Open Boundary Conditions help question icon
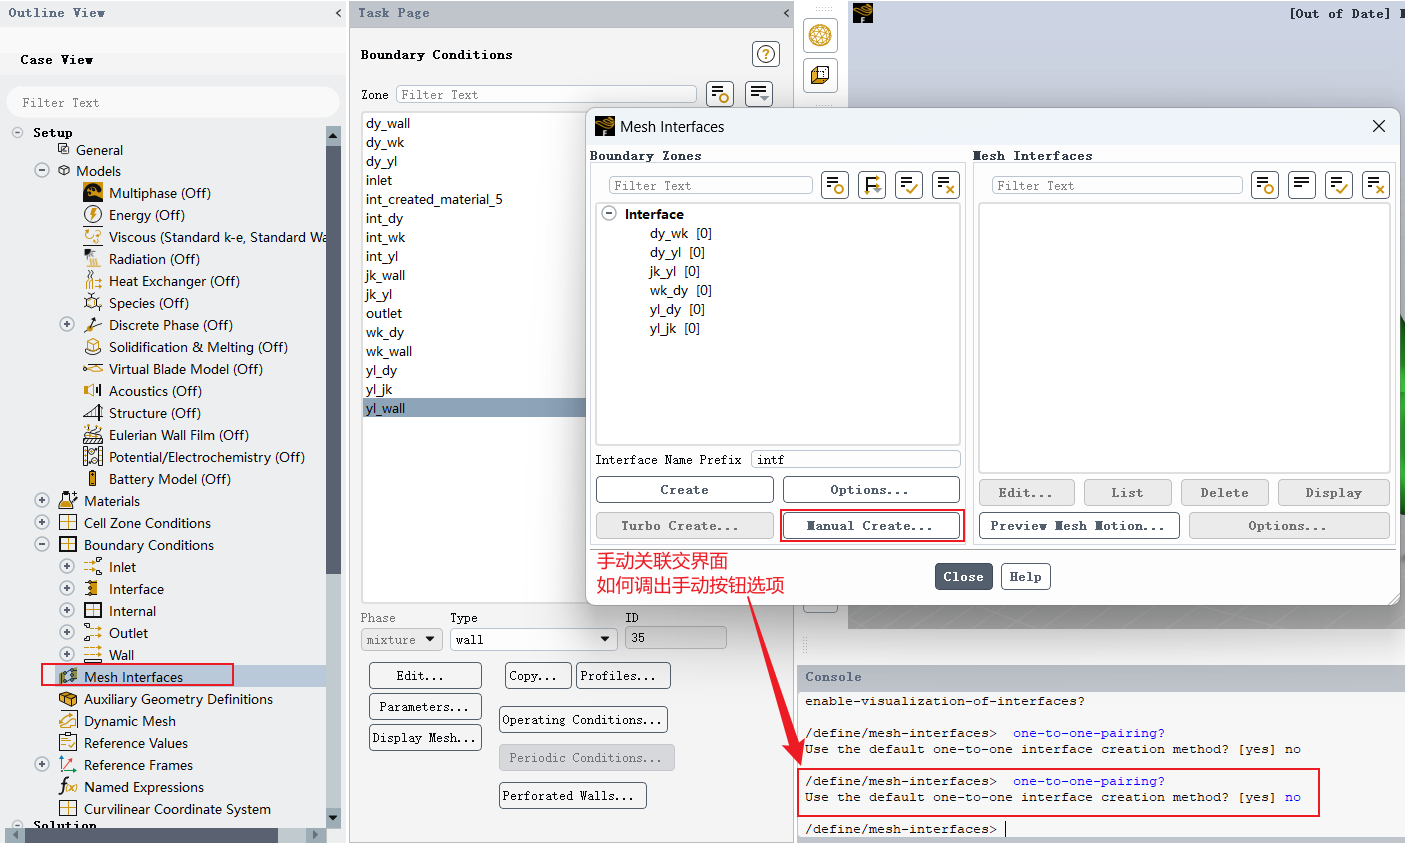Screen dimensions: 1405x843 tap(766, 54)
